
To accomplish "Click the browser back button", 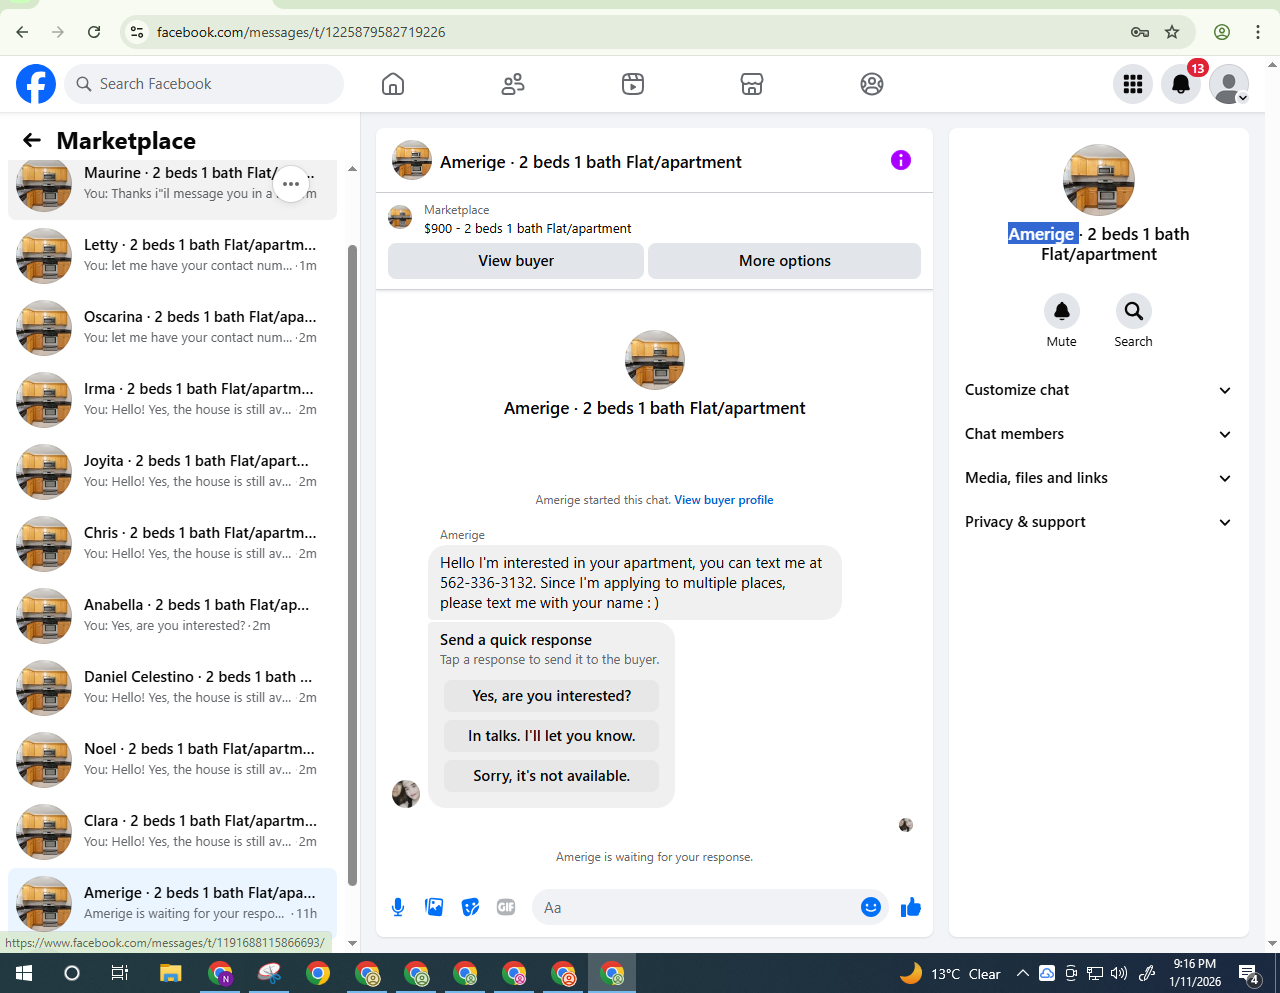I will (x=22, y=32).
